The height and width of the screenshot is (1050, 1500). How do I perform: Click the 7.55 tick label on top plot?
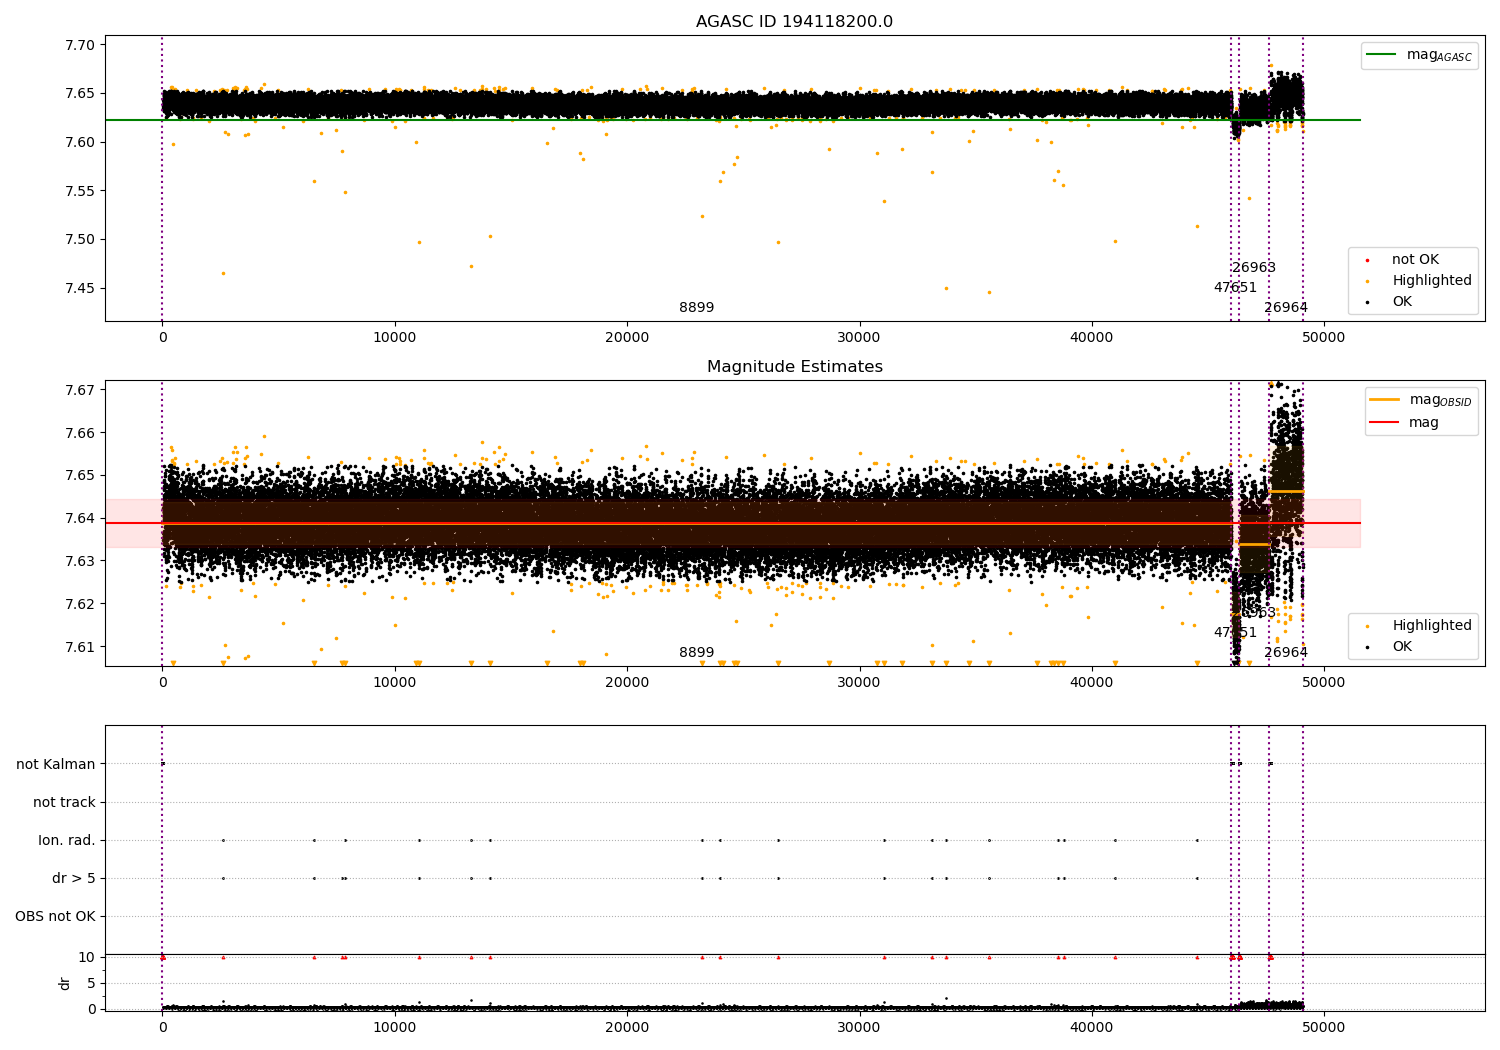[x=79, y=191]
